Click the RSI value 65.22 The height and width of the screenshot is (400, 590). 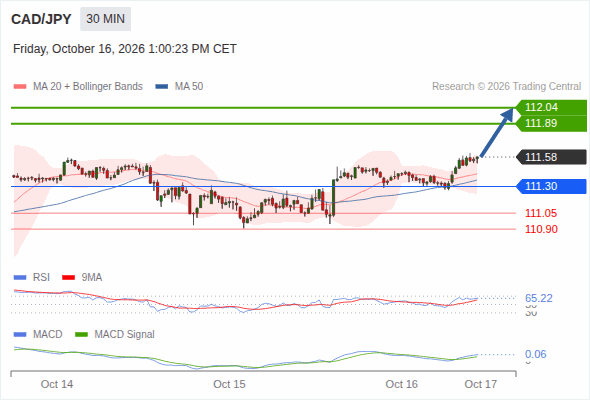pyautogui.click(x=539, y=298)
